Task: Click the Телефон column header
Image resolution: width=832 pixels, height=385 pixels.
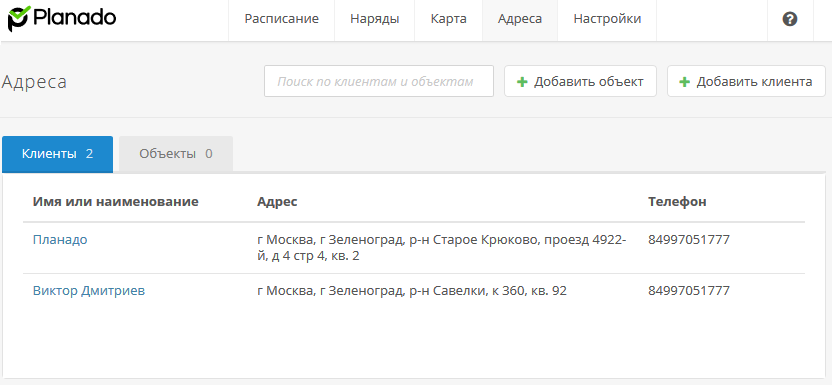Action: 677,202
